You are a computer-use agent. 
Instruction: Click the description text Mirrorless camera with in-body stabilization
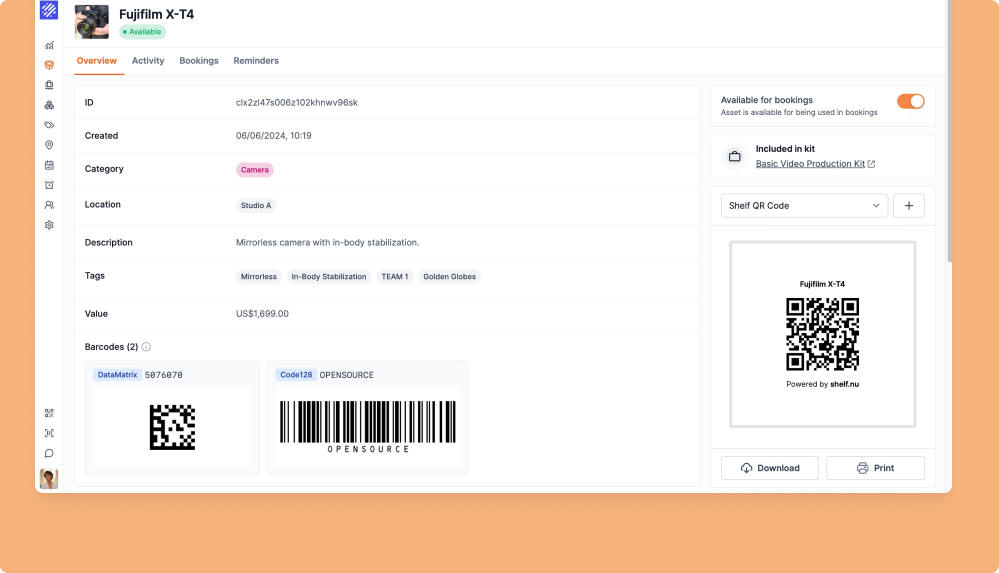[327, 242]
